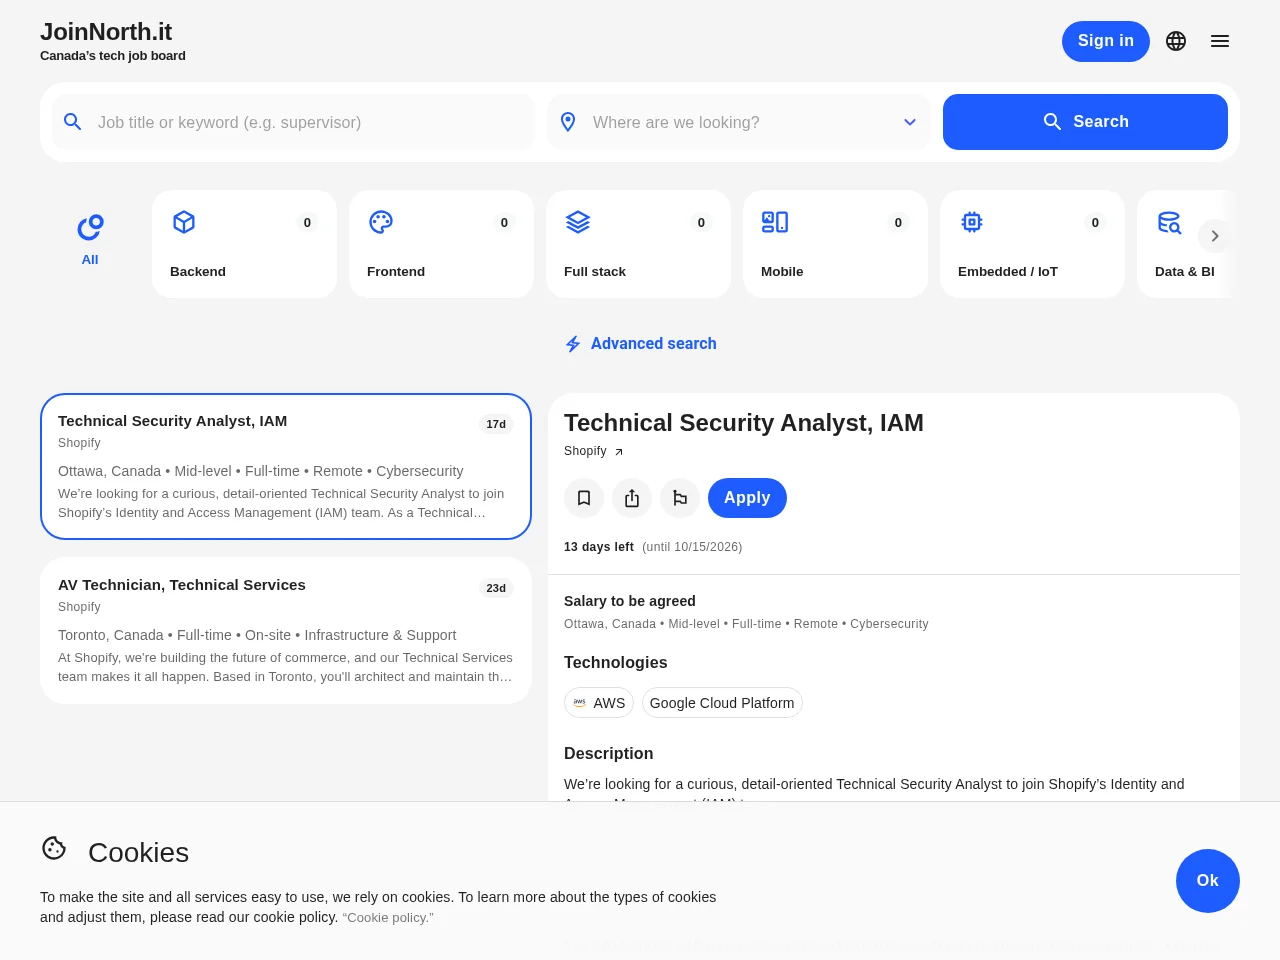Viewport: 1280px width, 960px height.
Task: Click the Frontend palette icon
Action: 381,222
